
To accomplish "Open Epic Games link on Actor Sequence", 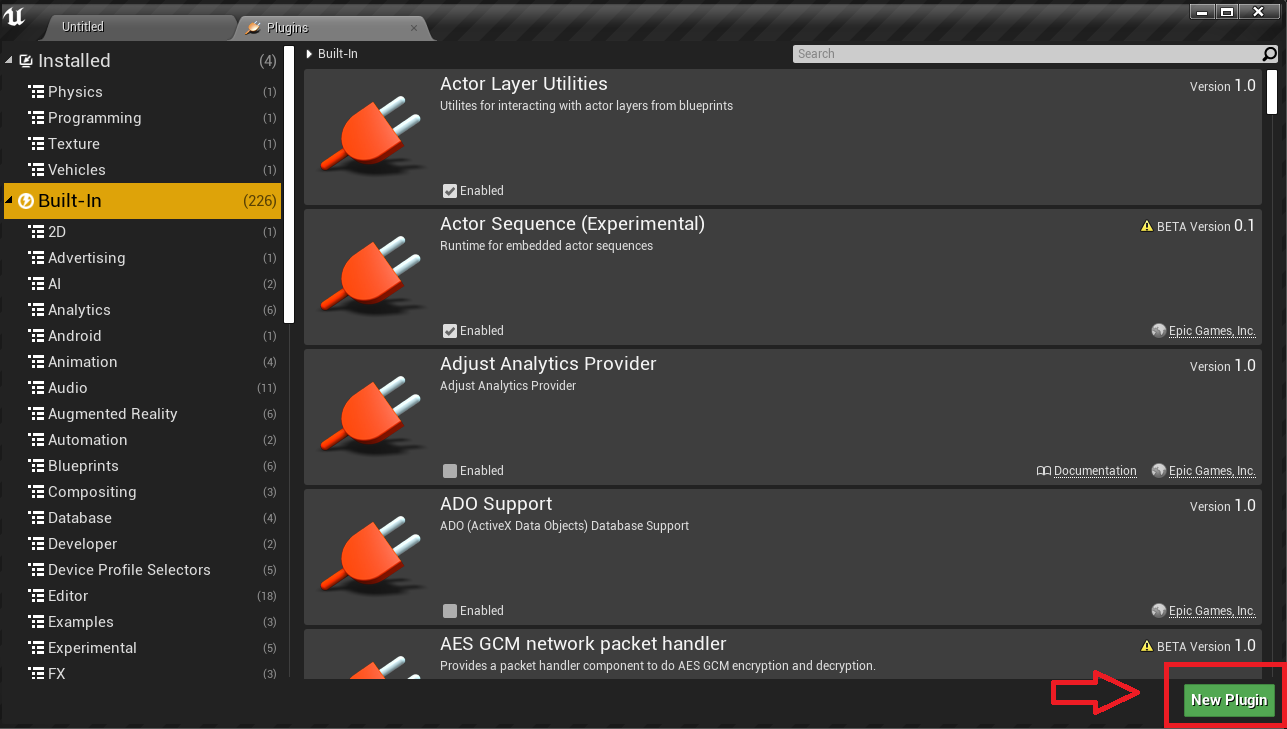I will 1212,331.
